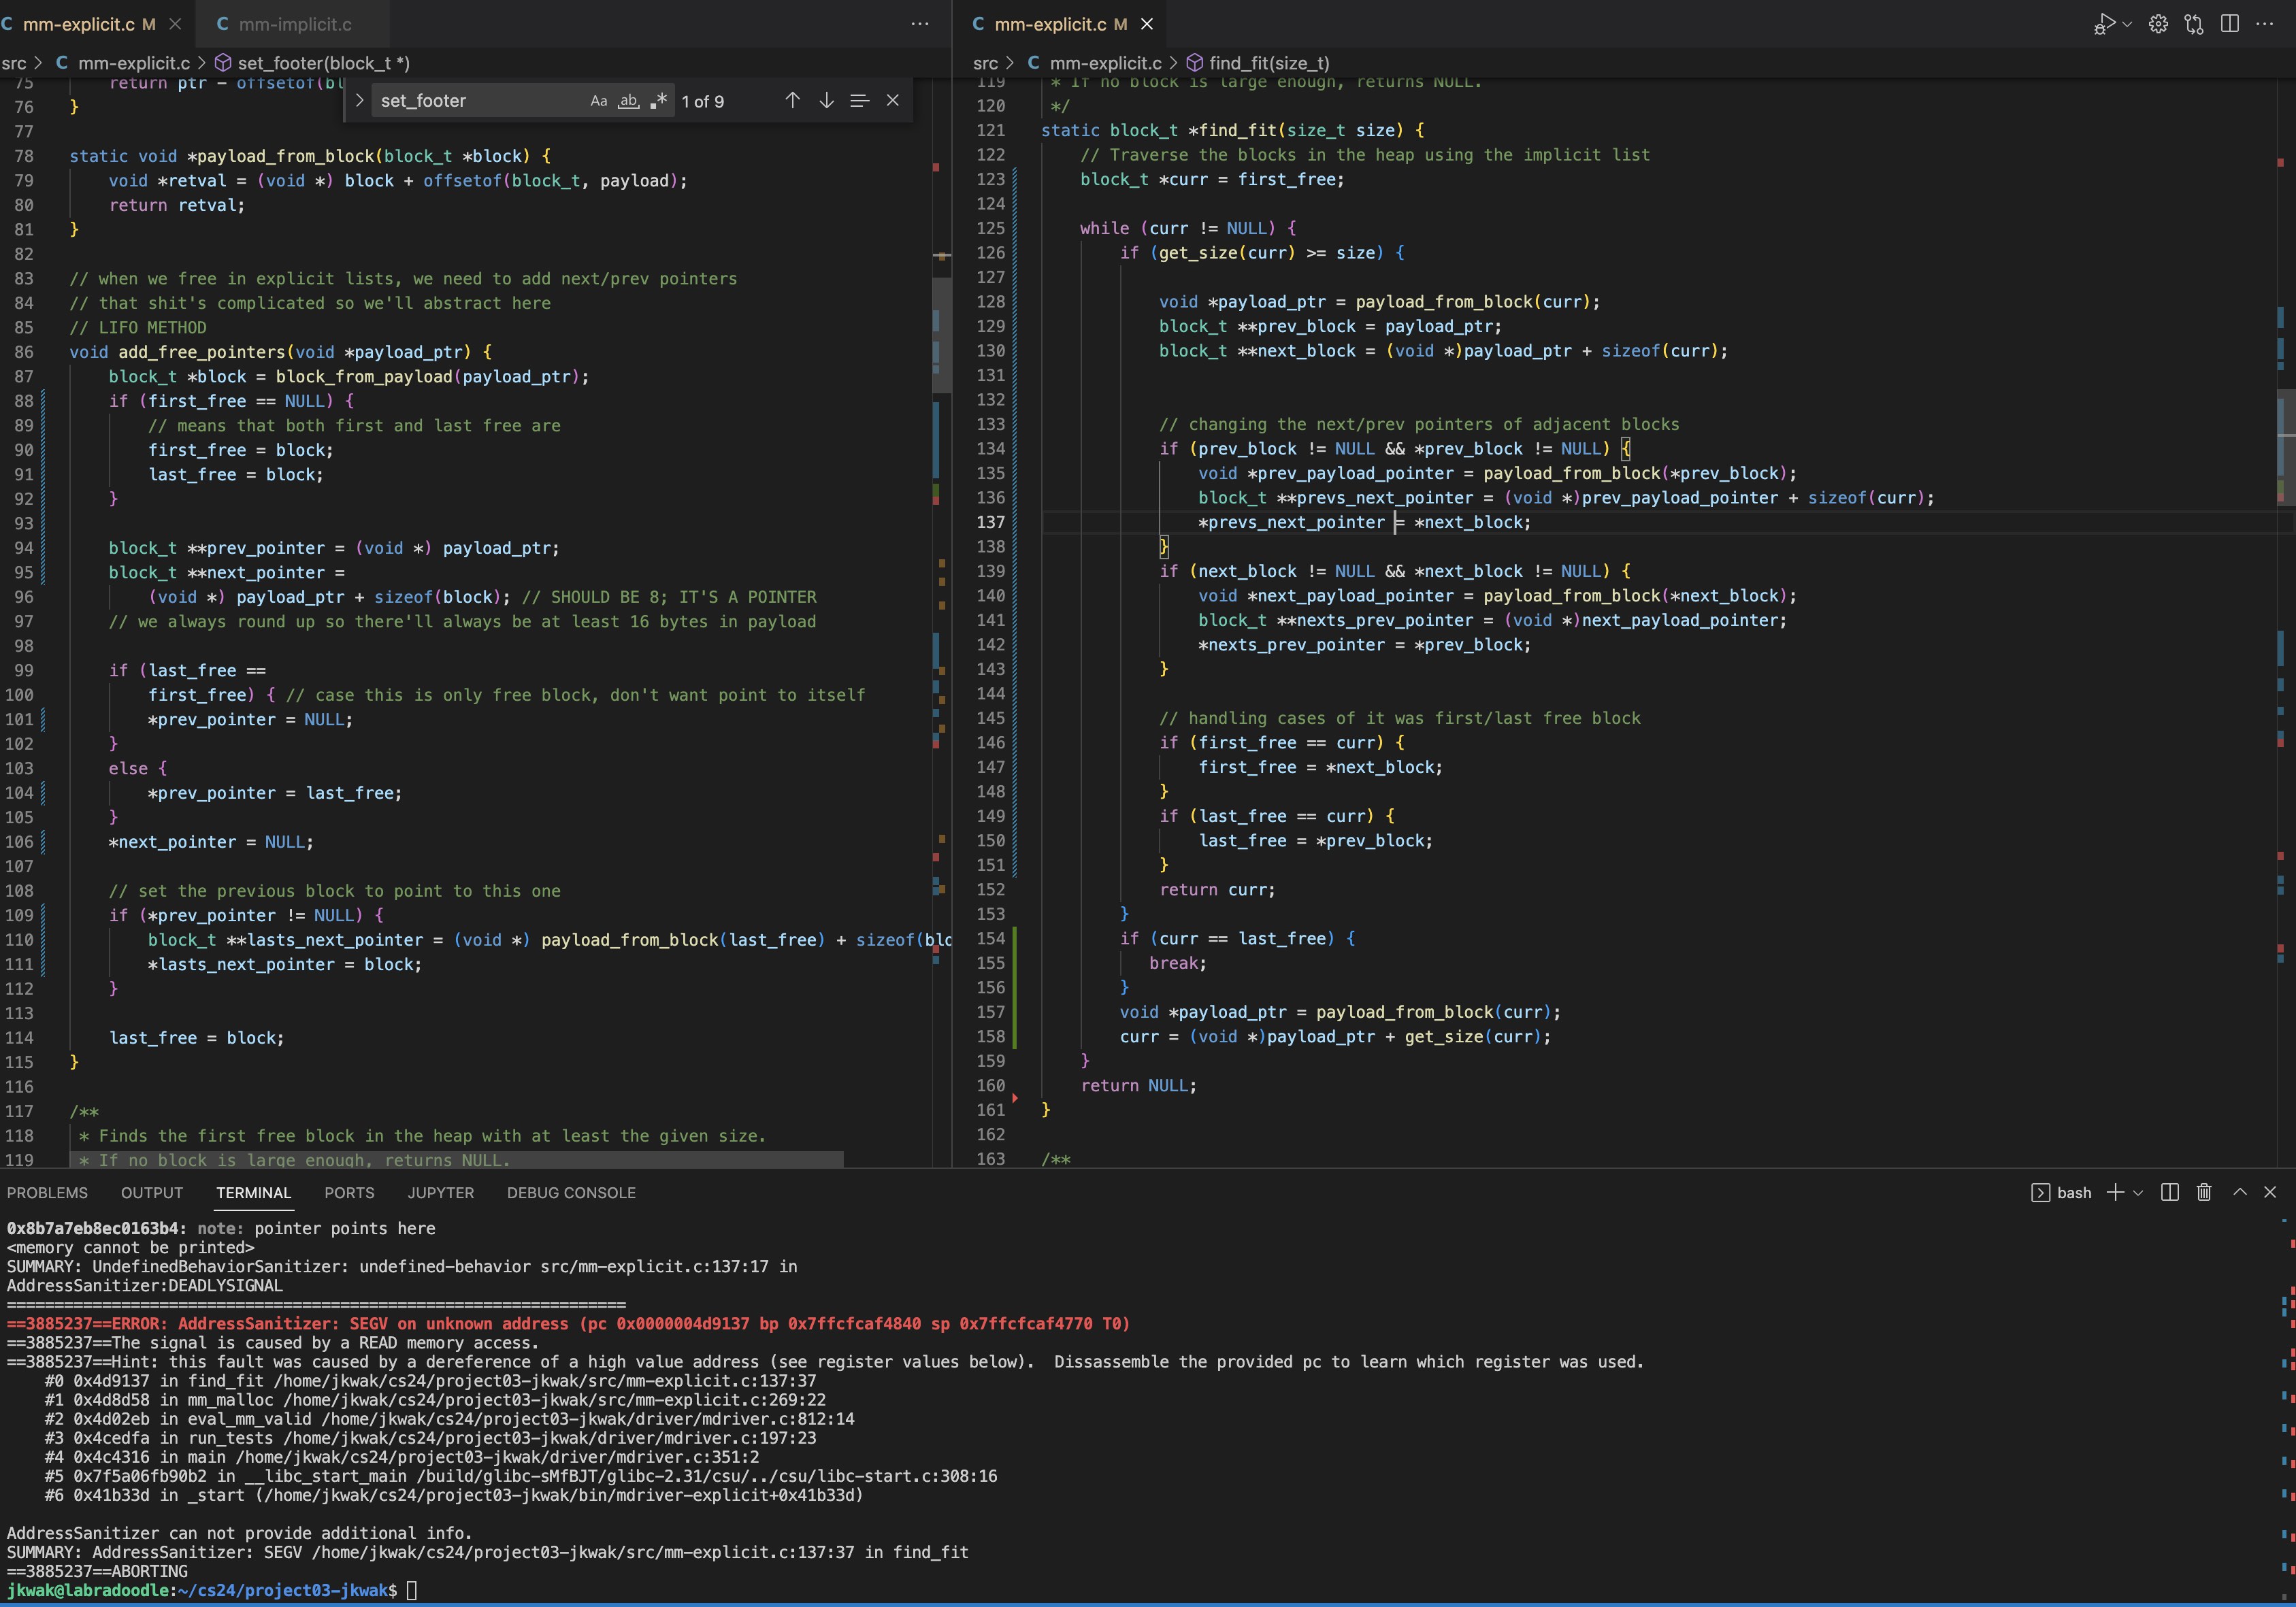Click find_fit(size_t) in right breadcrumb
Screen dimensions: 2296x1607
1268,63
